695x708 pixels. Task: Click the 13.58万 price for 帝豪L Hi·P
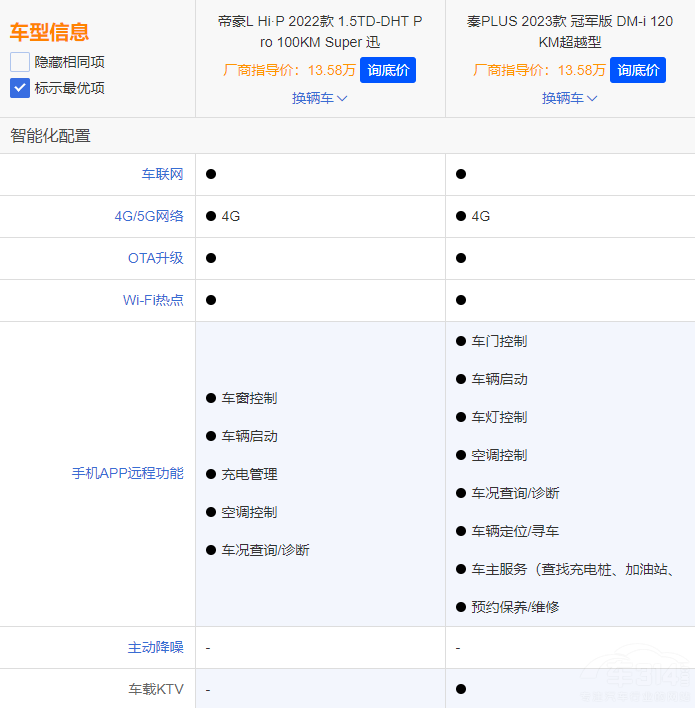pos(332,70)
